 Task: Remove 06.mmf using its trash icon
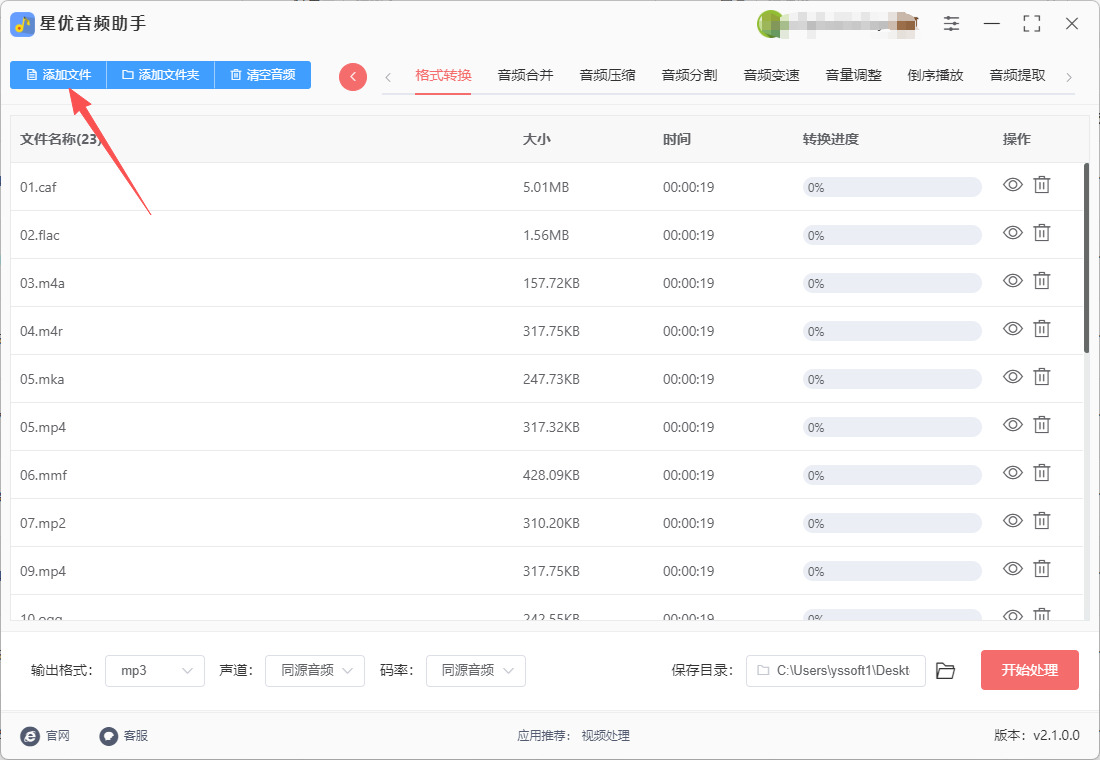[1041, 473]
